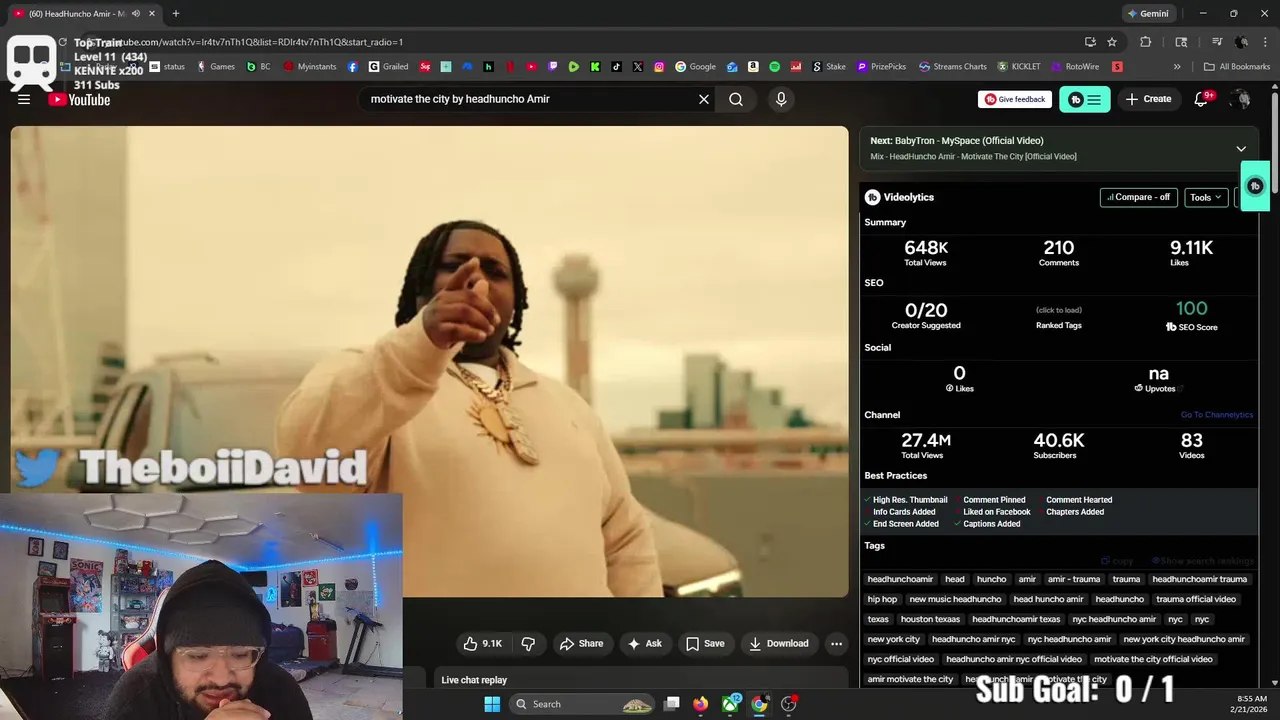
Task: Open the Chrome extensions puzzle icon
Action: point(1146,42)
